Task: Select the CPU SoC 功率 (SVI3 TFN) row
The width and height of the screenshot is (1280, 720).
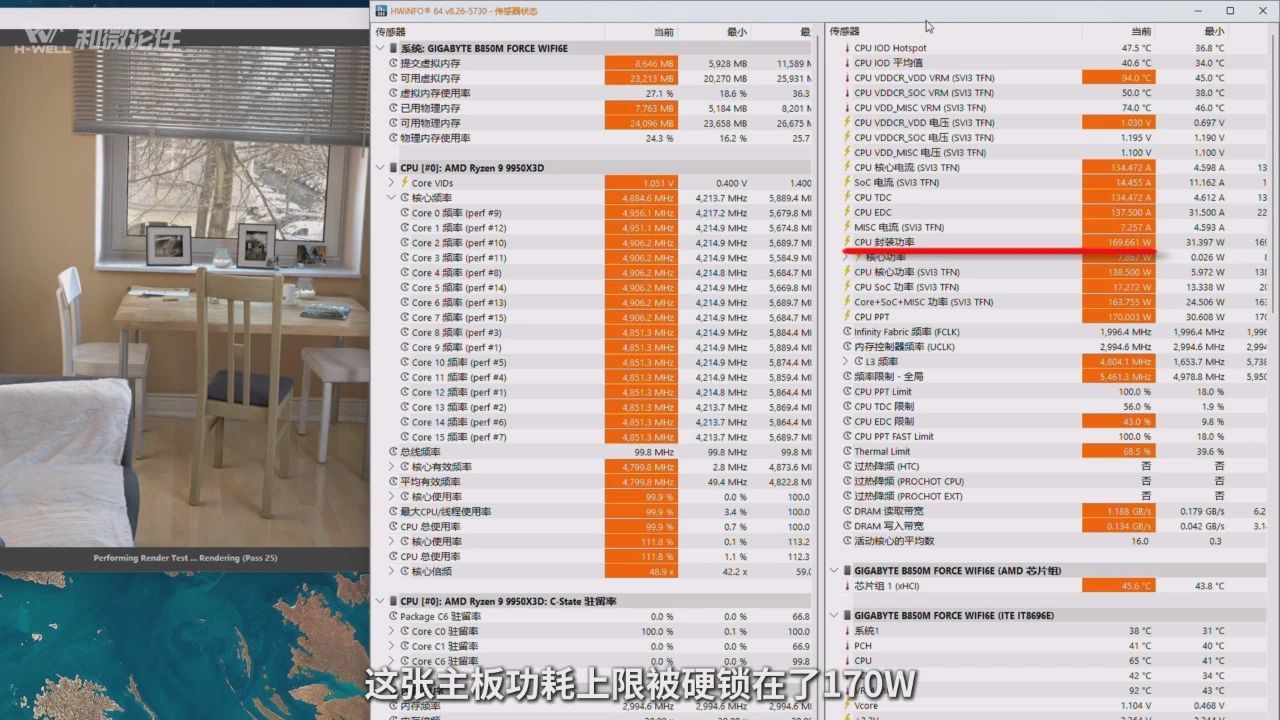Action: (1050, 287)
